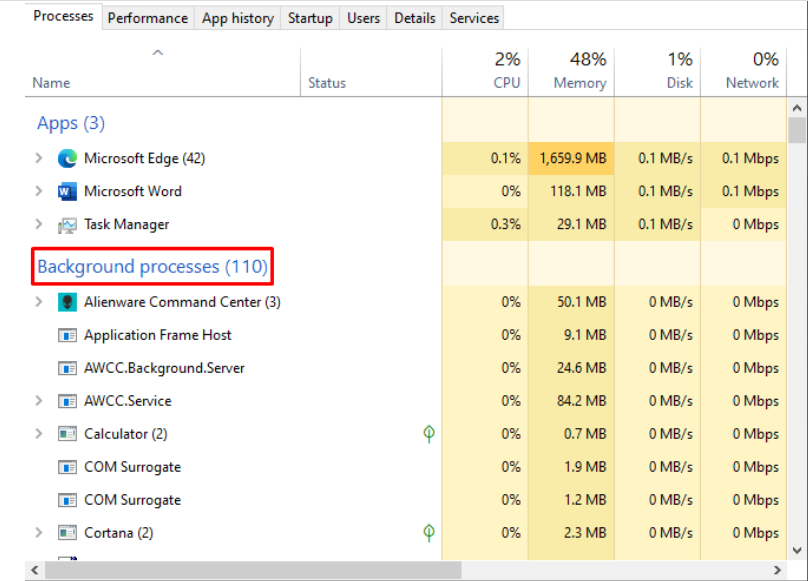Viewport: 808px width, 581px height.
Task: Click the vertical scrollbar down arrow
Action: (x=797, y=551)
